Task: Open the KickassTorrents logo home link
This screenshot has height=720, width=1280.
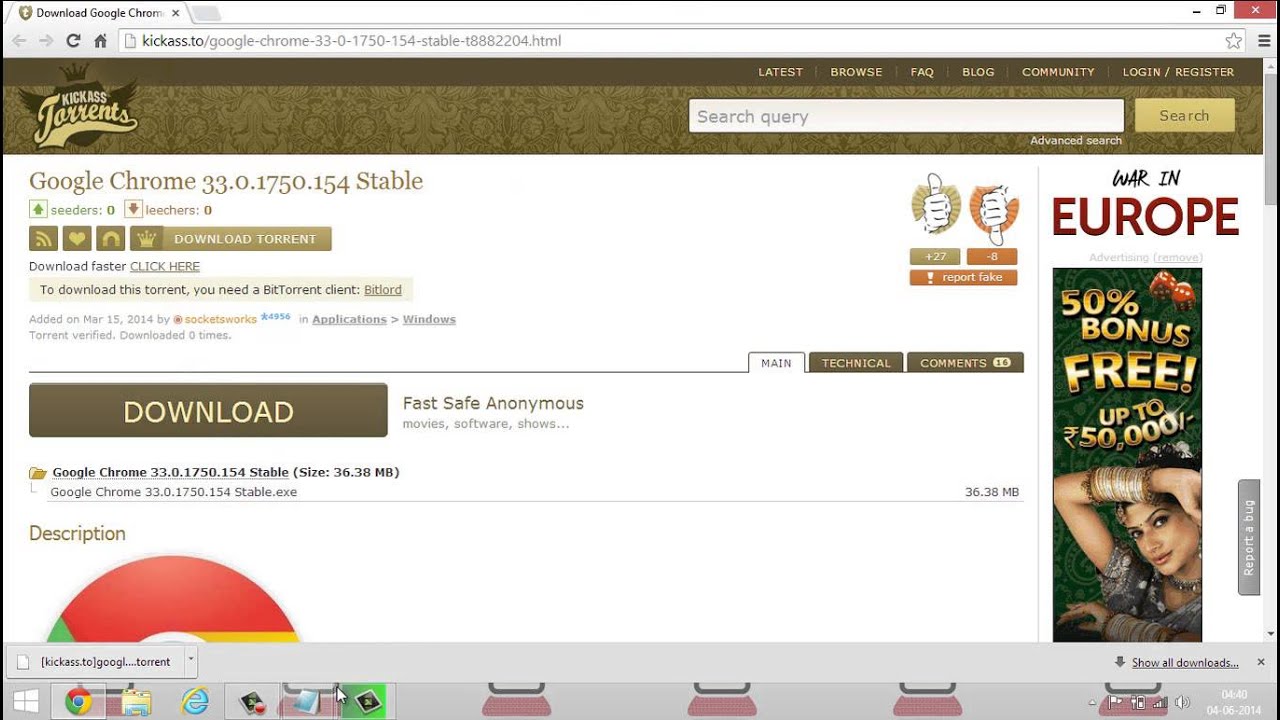Action: click(78, 106)
